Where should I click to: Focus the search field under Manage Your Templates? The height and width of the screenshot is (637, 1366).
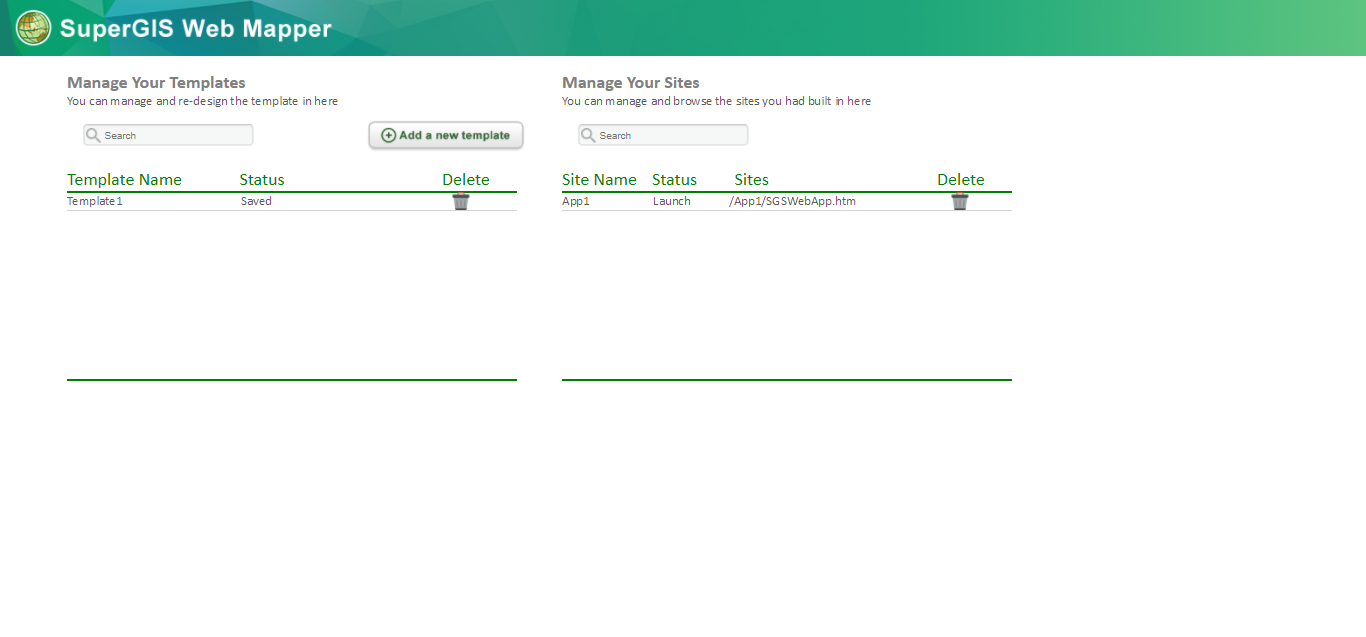pyautogui.click(x=176, y=135)
